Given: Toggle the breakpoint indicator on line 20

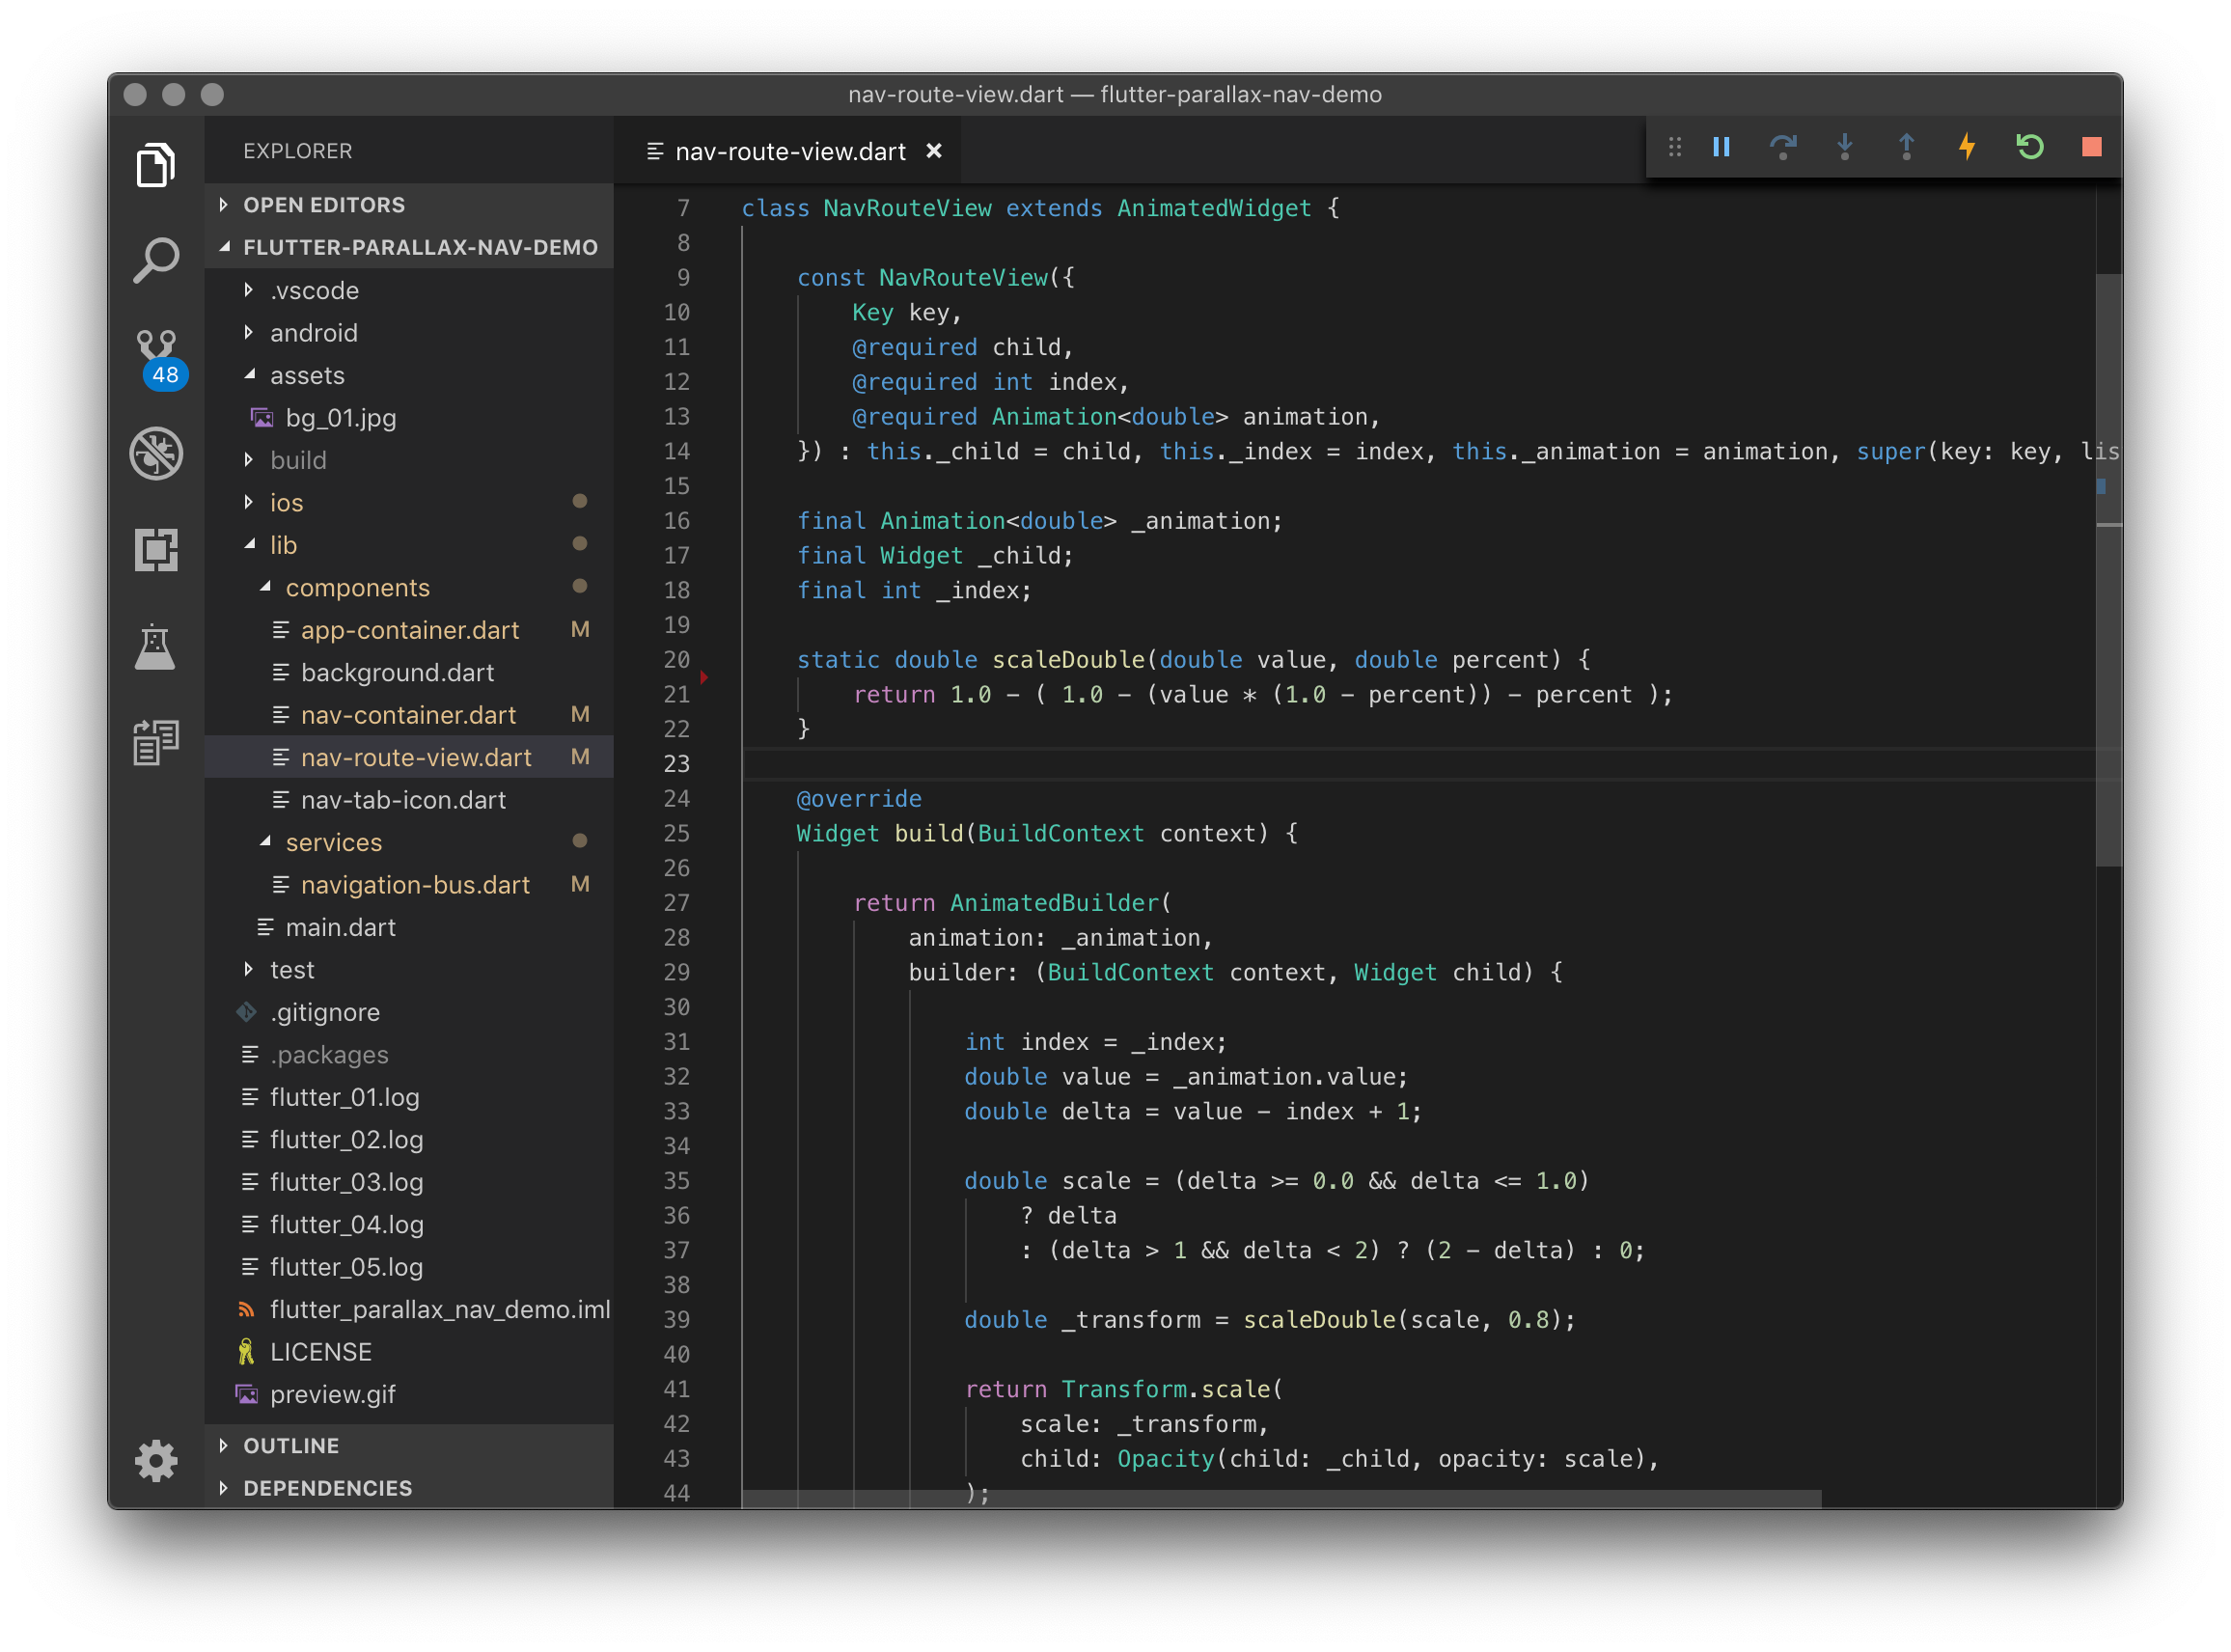Looking at the screenshot, I should 707,677.
